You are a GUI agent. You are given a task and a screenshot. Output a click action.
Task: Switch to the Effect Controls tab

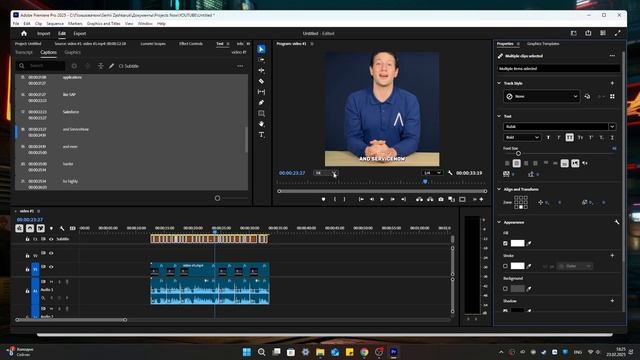click(x=191, y=44)
